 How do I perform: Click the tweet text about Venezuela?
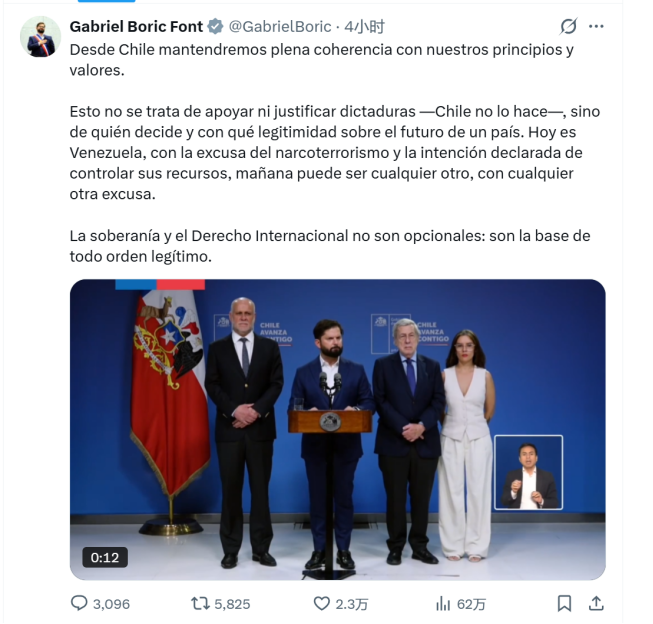click(x=335, y=152)
